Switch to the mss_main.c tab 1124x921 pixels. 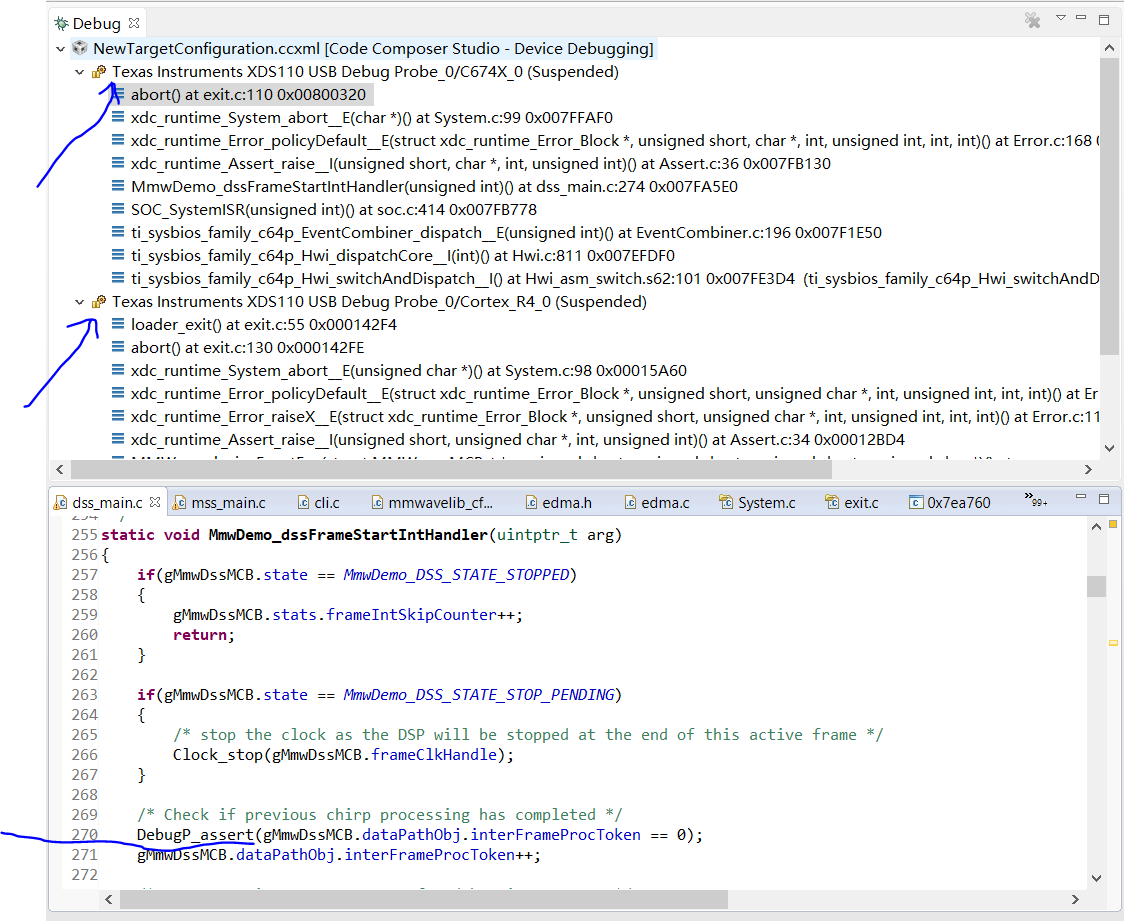point(226,502)
